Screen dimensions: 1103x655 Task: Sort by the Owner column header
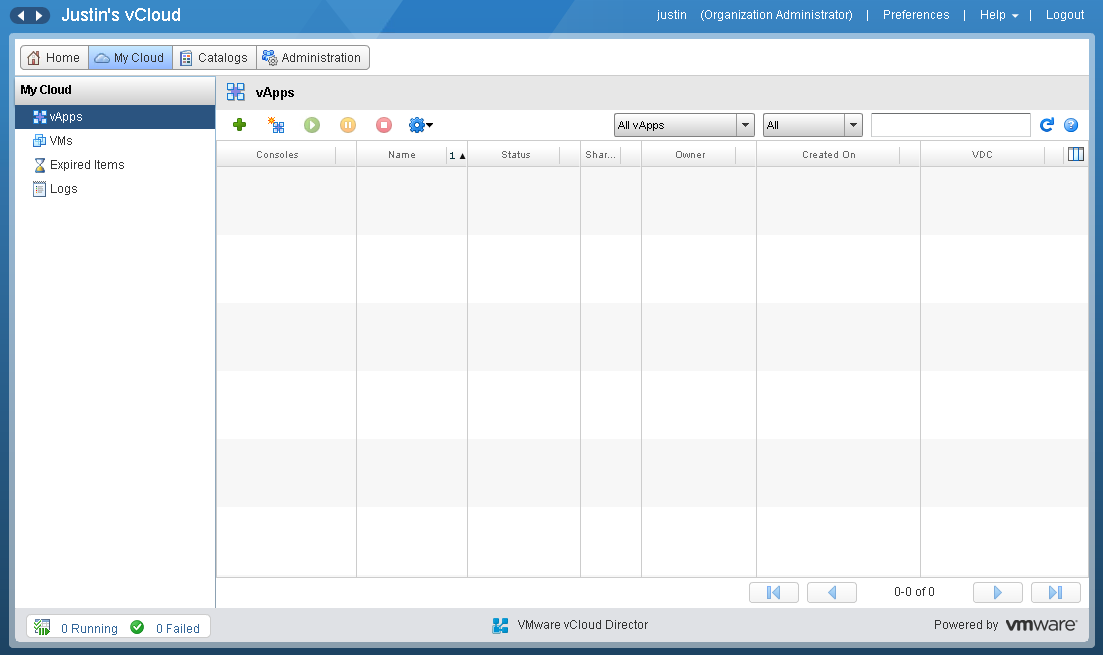pyautogui.click(x=690, y=155)
